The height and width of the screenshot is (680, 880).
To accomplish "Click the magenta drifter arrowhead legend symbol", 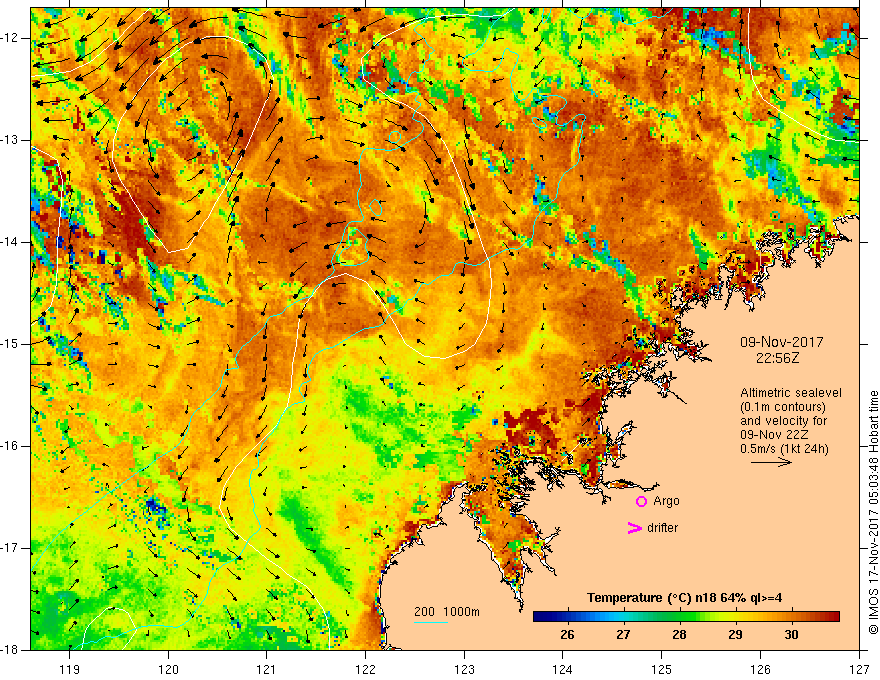I will pos(634,528).
